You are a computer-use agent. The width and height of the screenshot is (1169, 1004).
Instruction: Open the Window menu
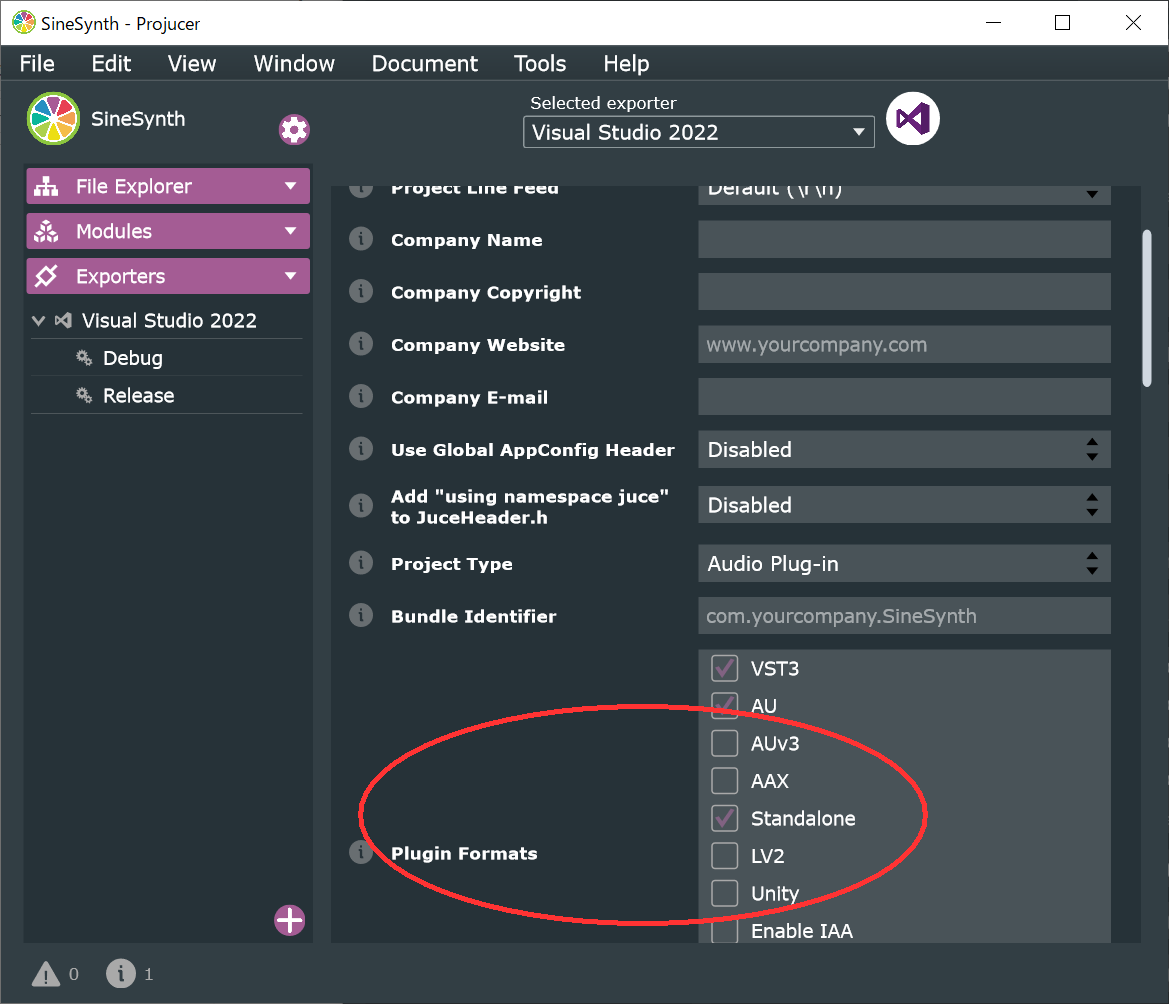coord(294,63)
